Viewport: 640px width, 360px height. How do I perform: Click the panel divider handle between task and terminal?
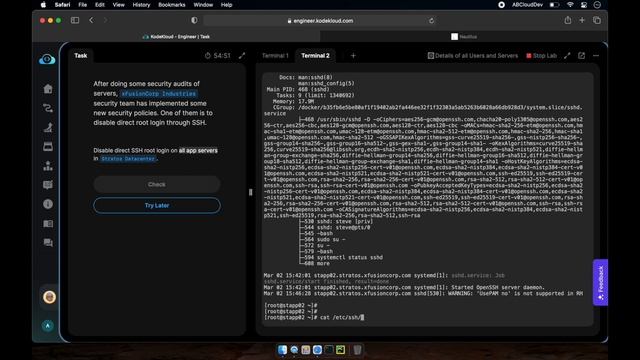[251, 192]
